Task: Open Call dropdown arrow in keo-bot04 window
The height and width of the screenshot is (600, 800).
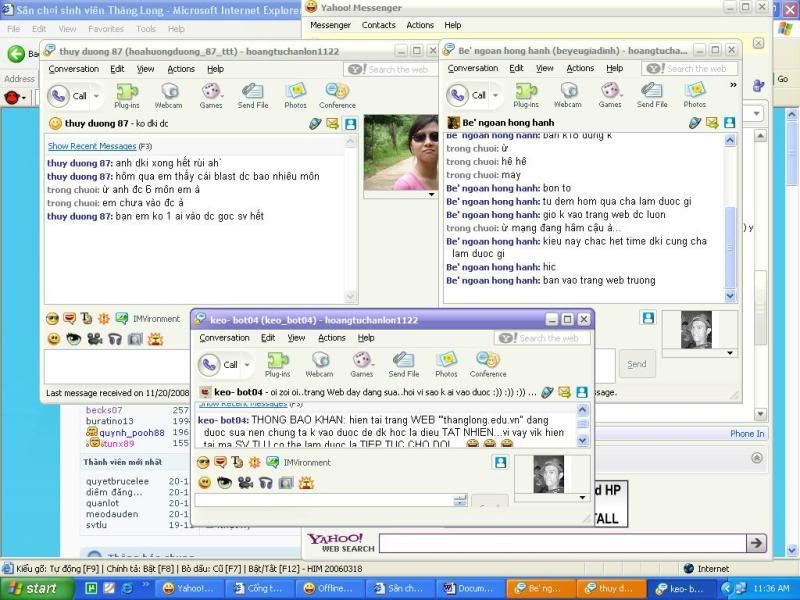Action: (x=247, y=364)
